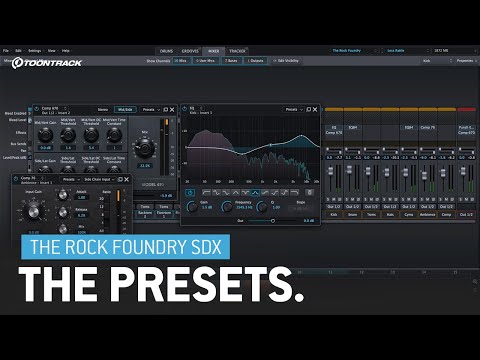
Task: Open Presets dropdown in EQ window
Action: click(x=294, y=109)
